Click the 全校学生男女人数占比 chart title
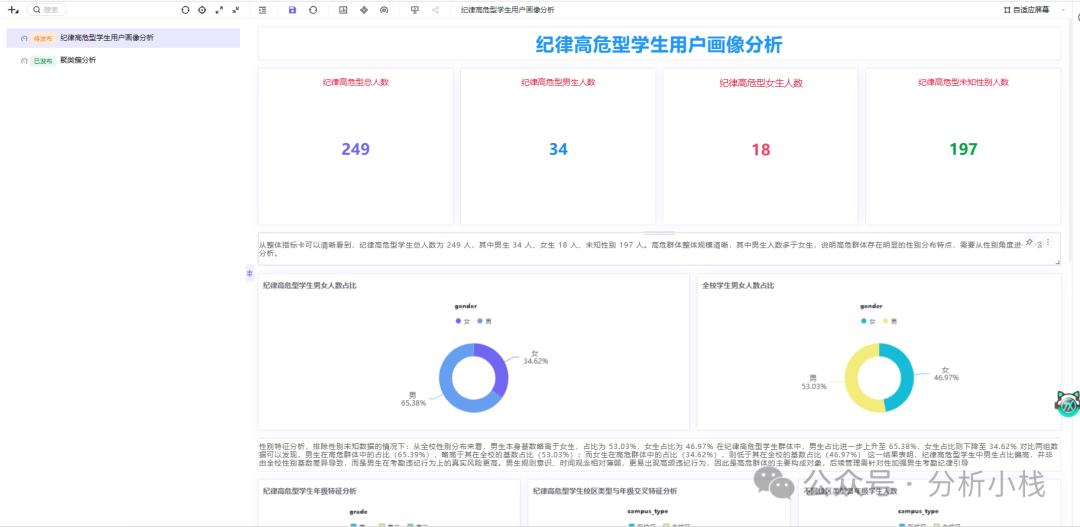This screenshot has width=1080, height=527. 738,285
